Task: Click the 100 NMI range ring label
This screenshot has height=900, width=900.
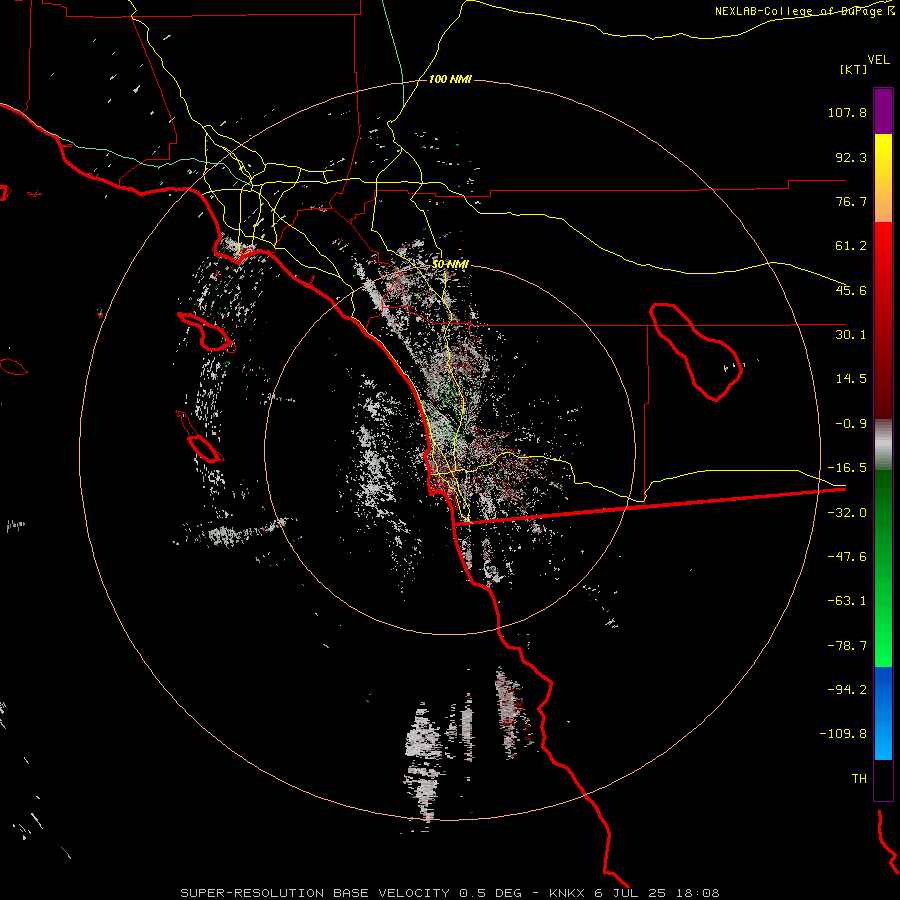Action: click(451, 79)
